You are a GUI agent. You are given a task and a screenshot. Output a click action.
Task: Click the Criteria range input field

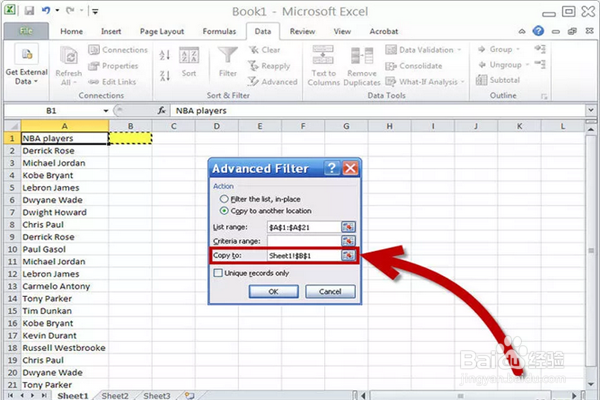point(304,241)
